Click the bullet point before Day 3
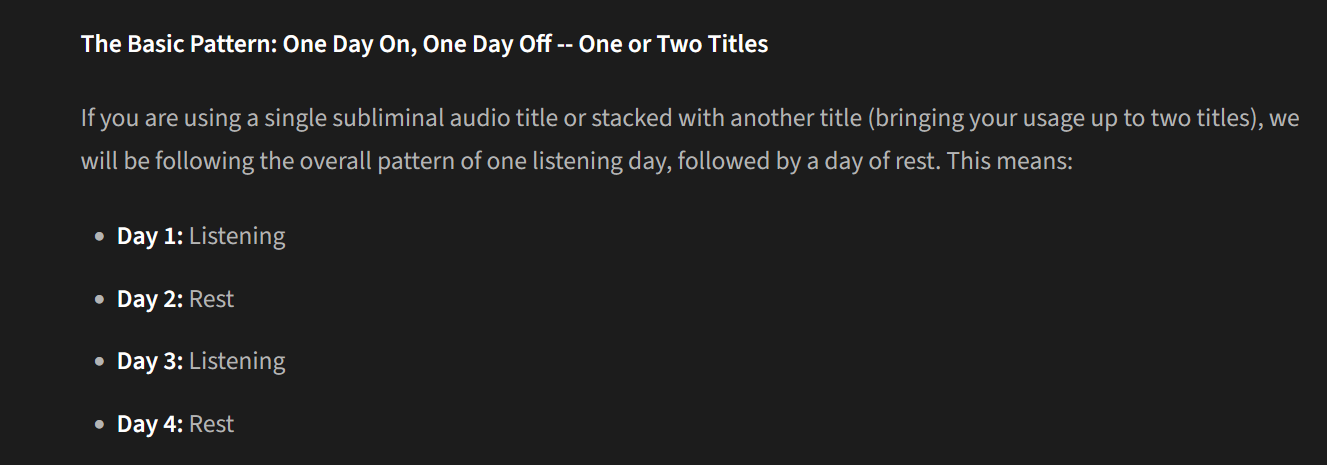 [98, 362]
